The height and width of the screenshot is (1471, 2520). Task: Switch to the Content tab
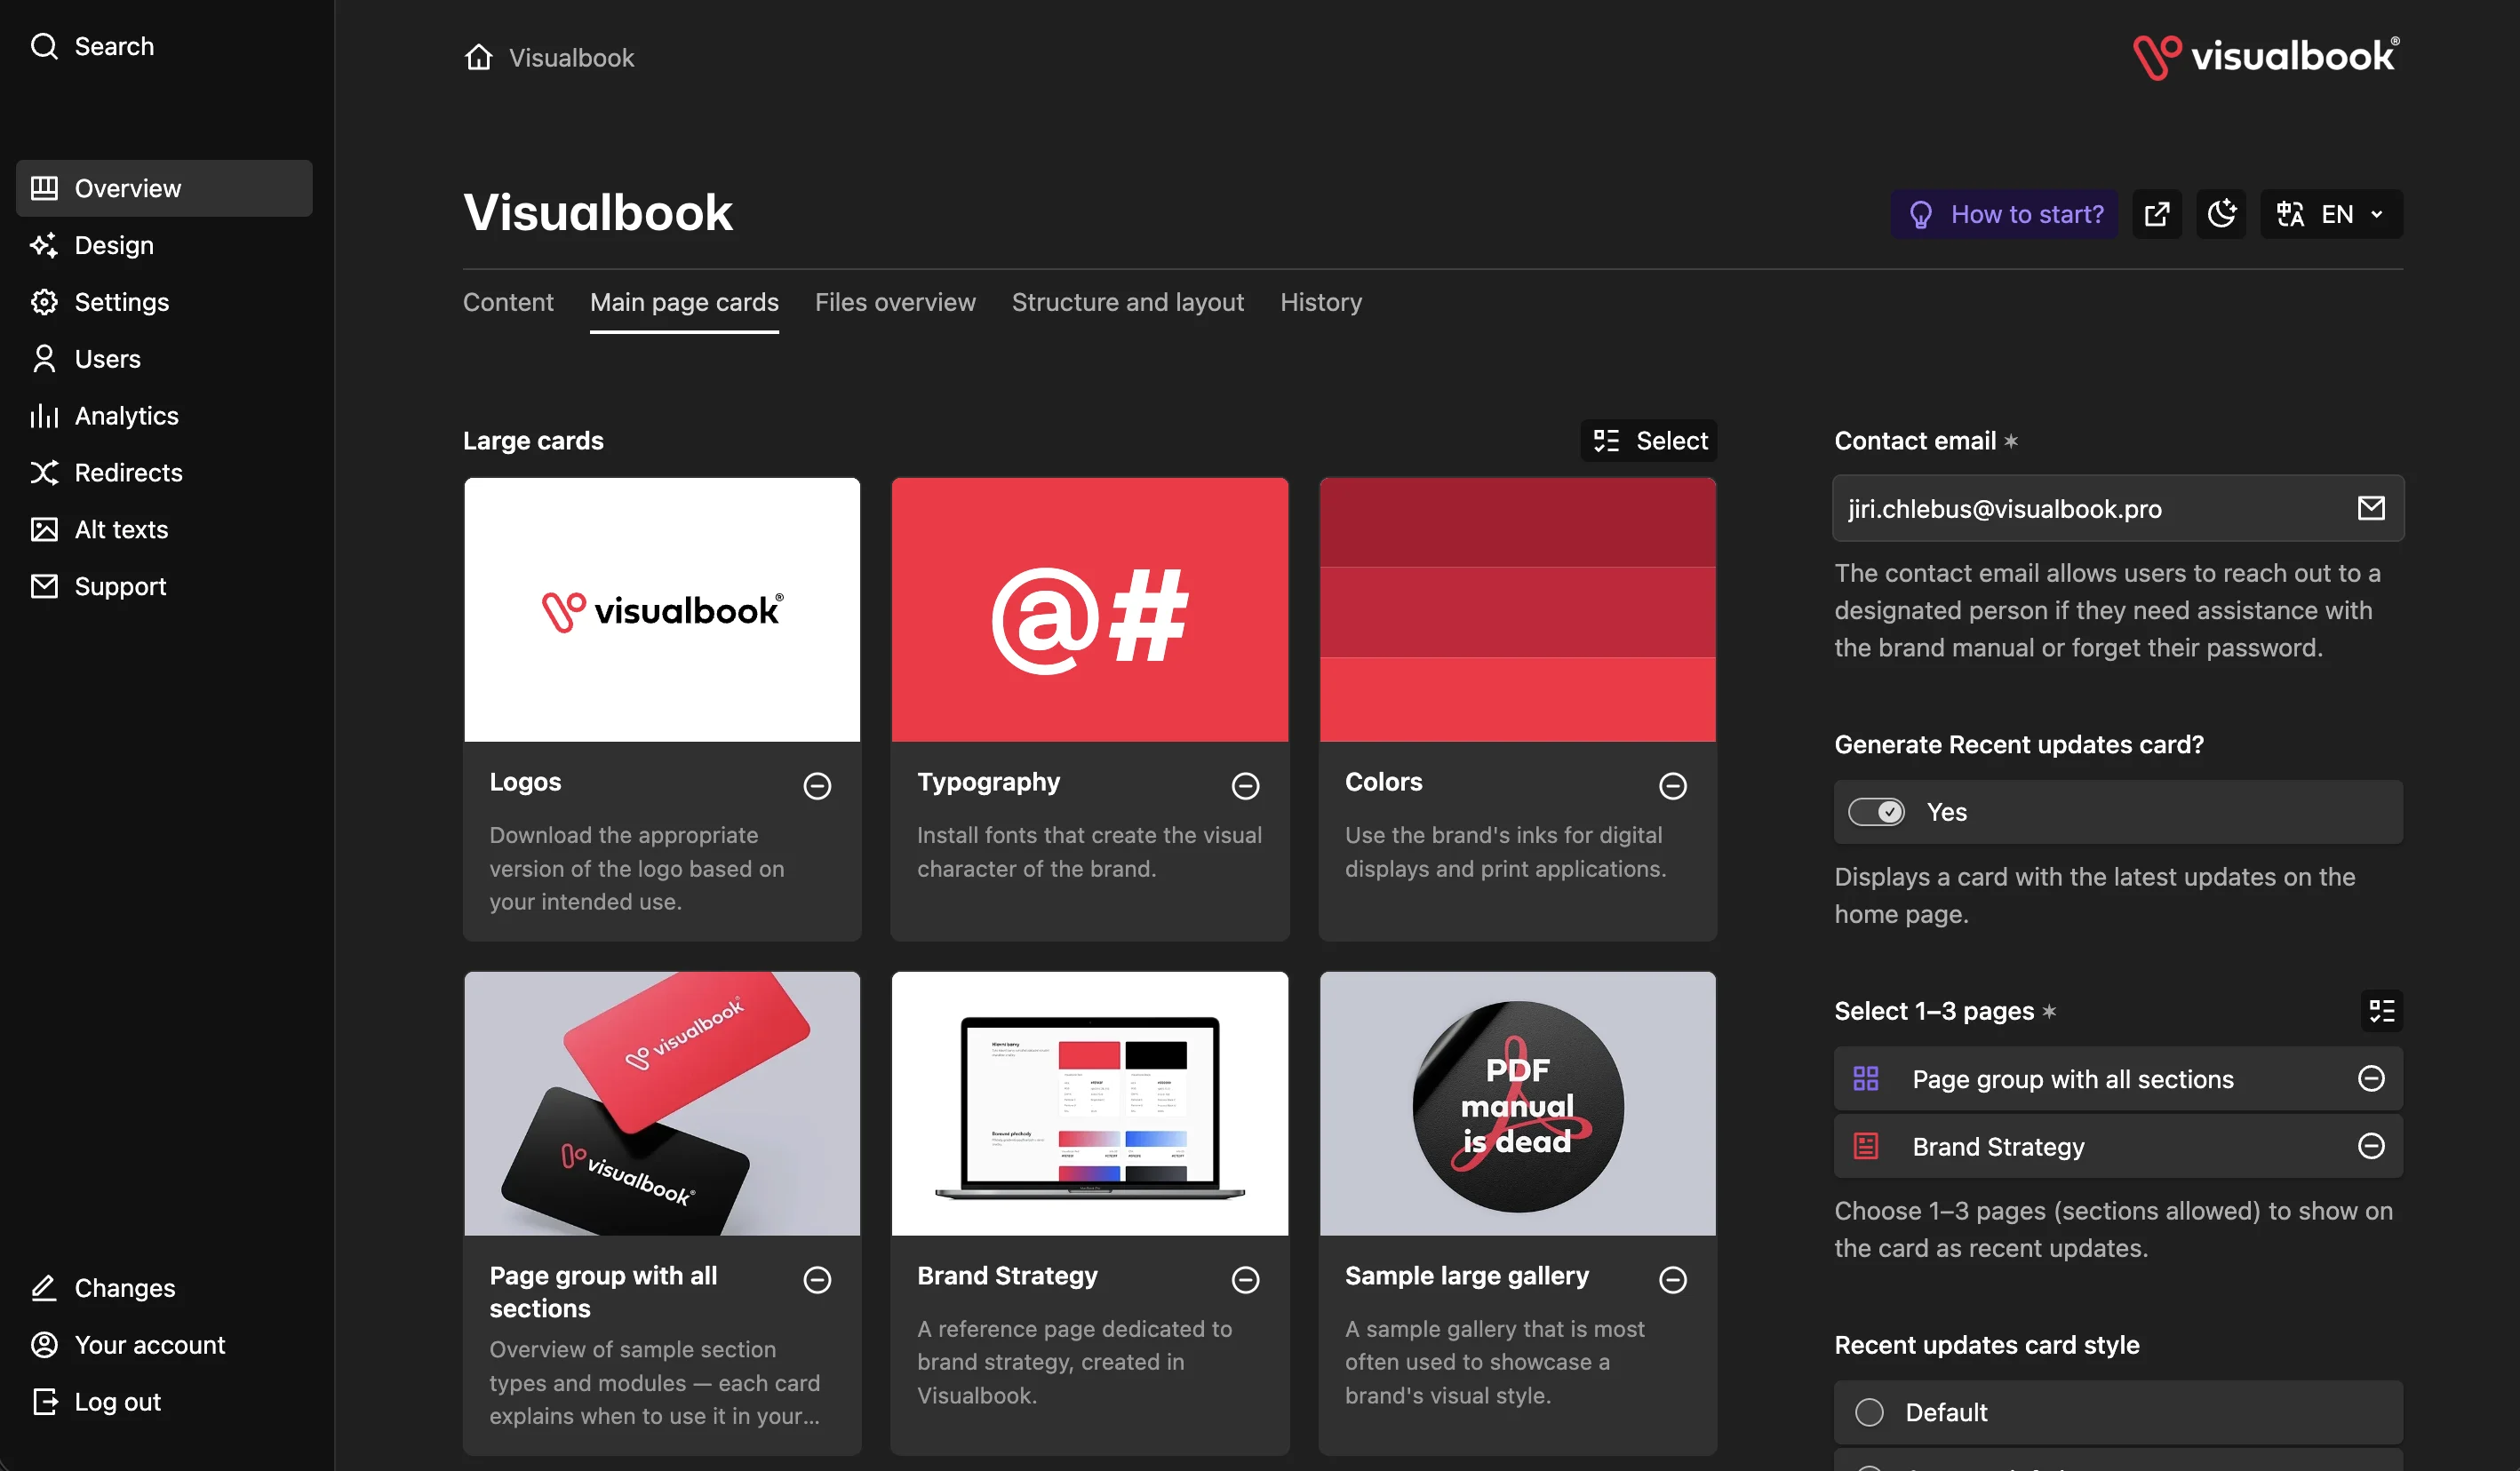508,302
